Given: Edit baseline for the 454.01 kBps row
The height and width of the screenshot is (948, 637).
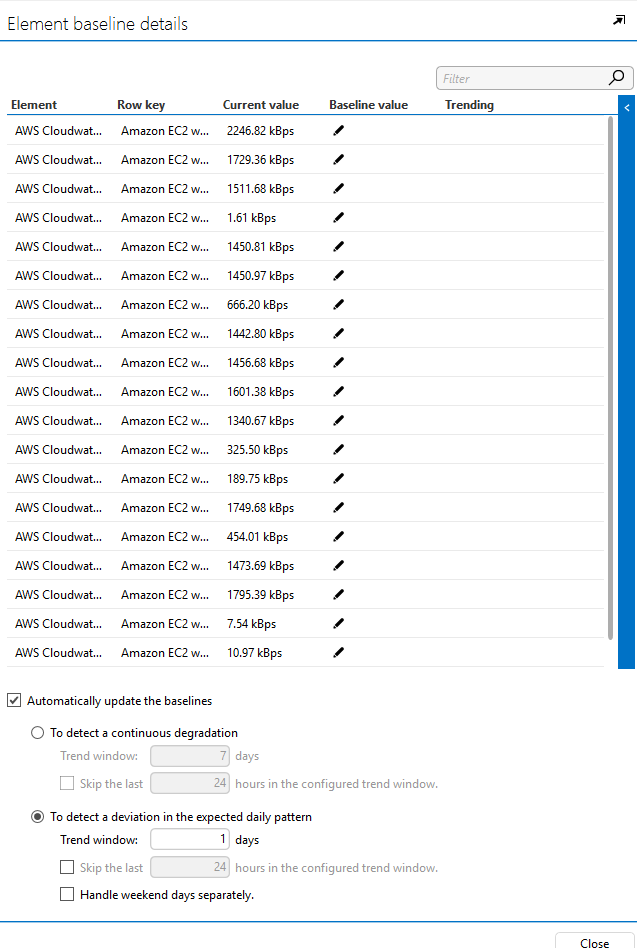Looking at the screenshot, I should point(338,537).
